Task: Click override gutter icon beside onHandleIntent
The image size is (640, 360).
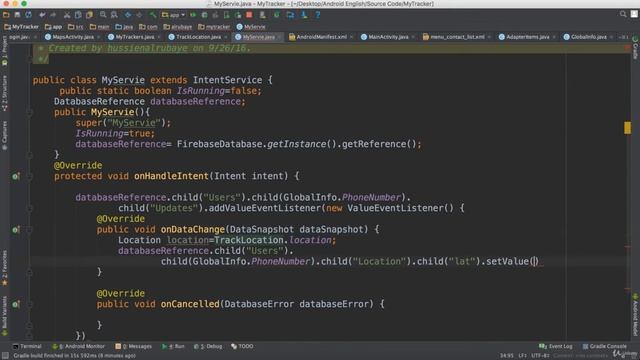Action: click(16, 176)
